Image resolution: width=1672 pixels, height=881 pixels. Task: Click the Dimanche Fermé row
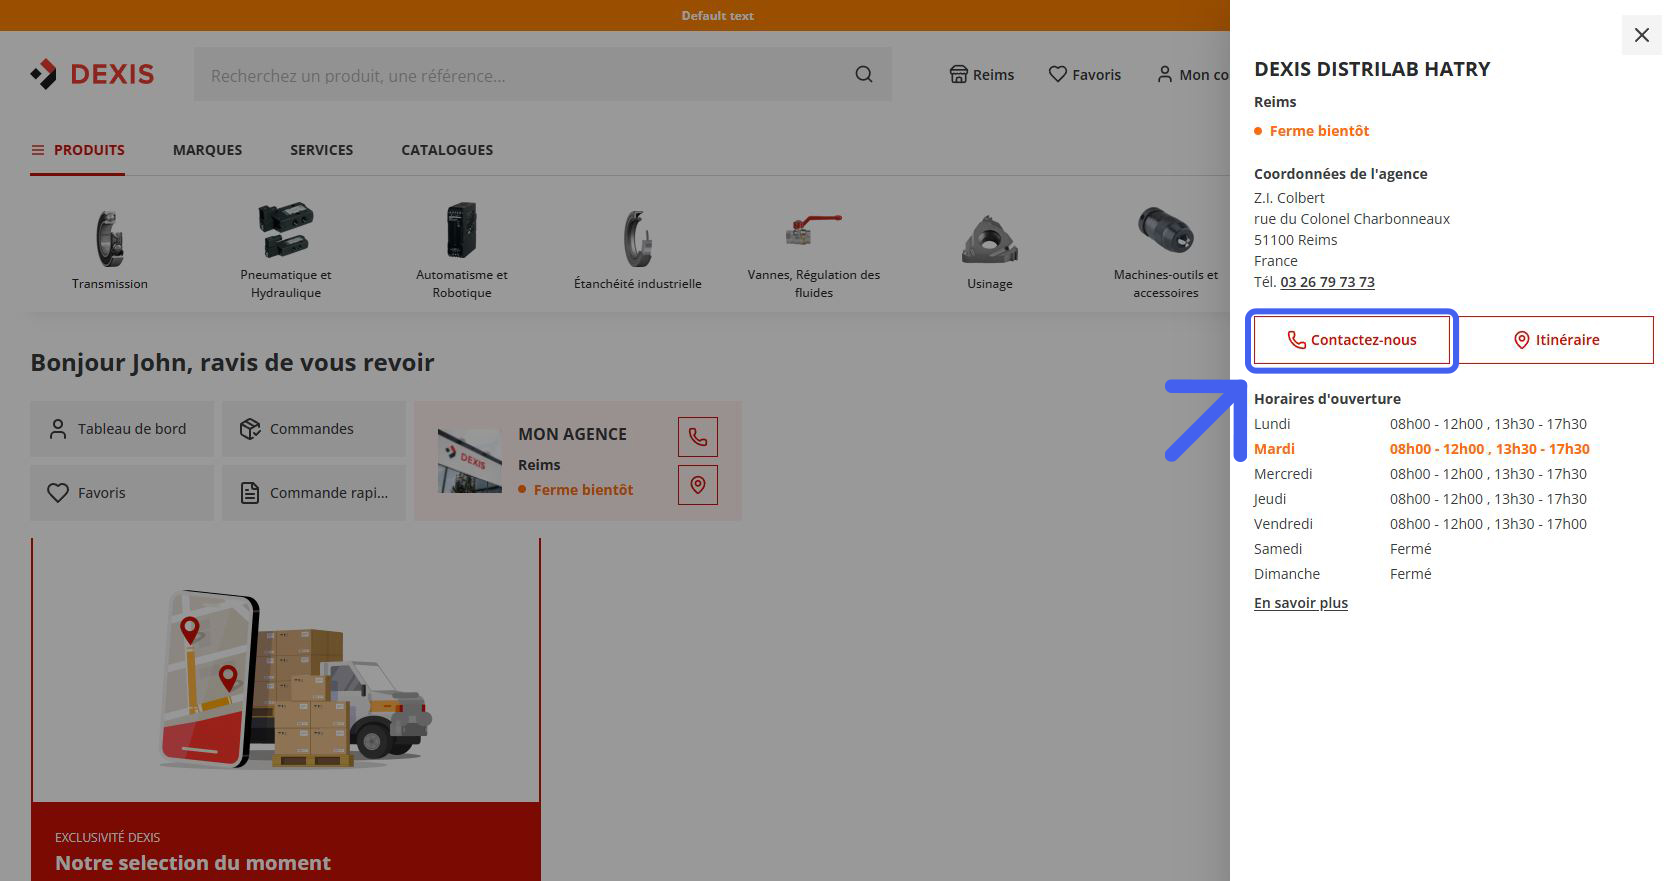tap(1343, 574)
